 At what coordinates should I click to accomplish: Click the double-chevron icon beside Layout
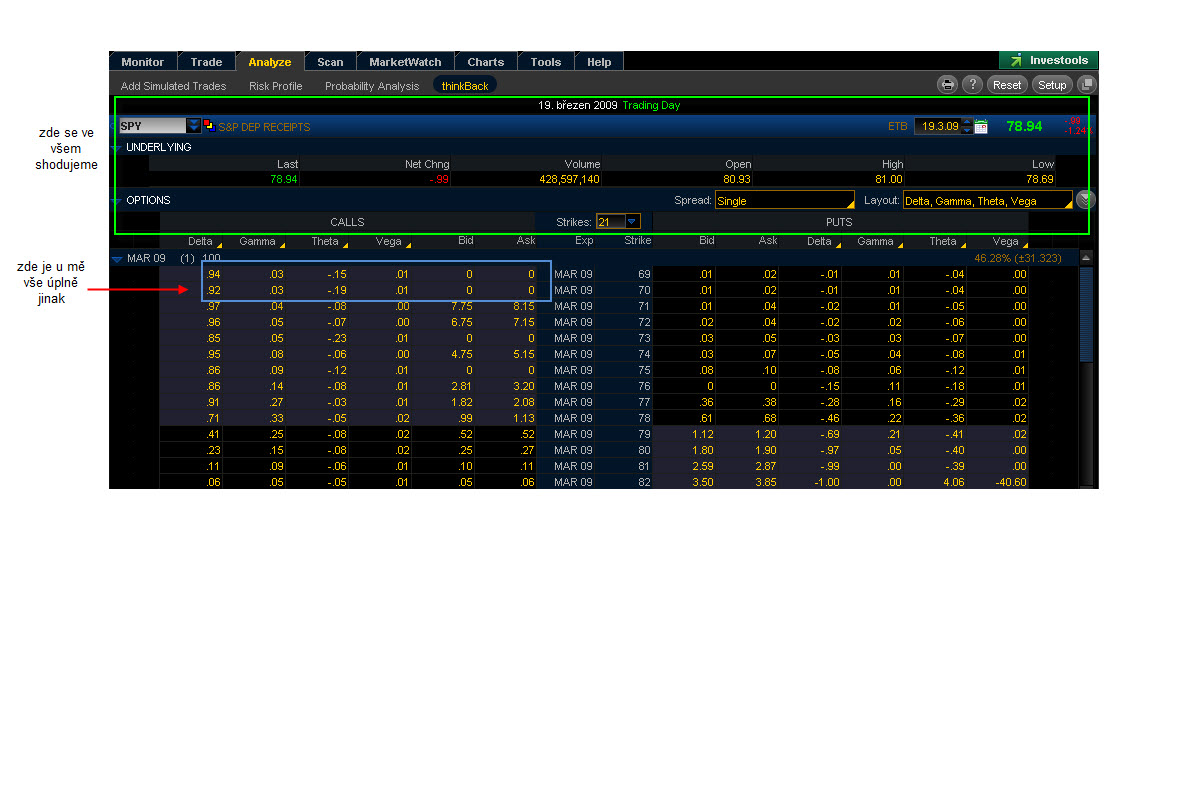[1086, 200]
